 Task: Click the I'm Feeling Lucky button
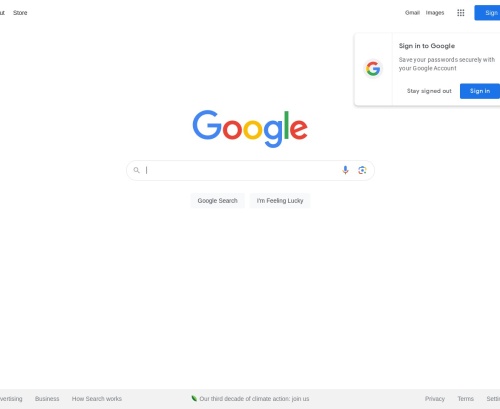[280, 201]
